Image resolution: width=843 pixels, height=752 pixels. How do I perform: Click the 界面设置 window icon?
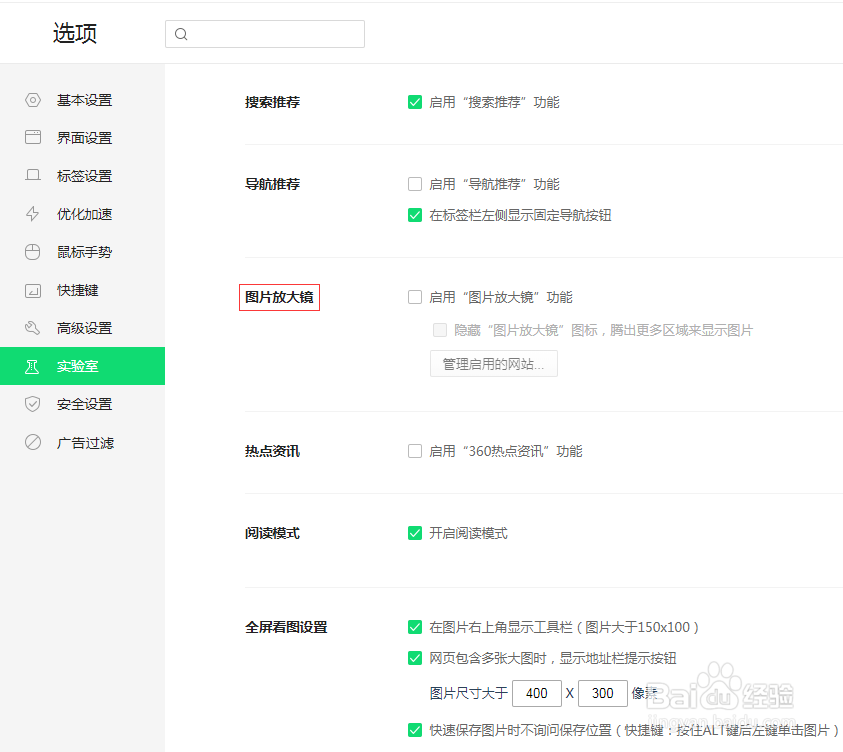33,138
